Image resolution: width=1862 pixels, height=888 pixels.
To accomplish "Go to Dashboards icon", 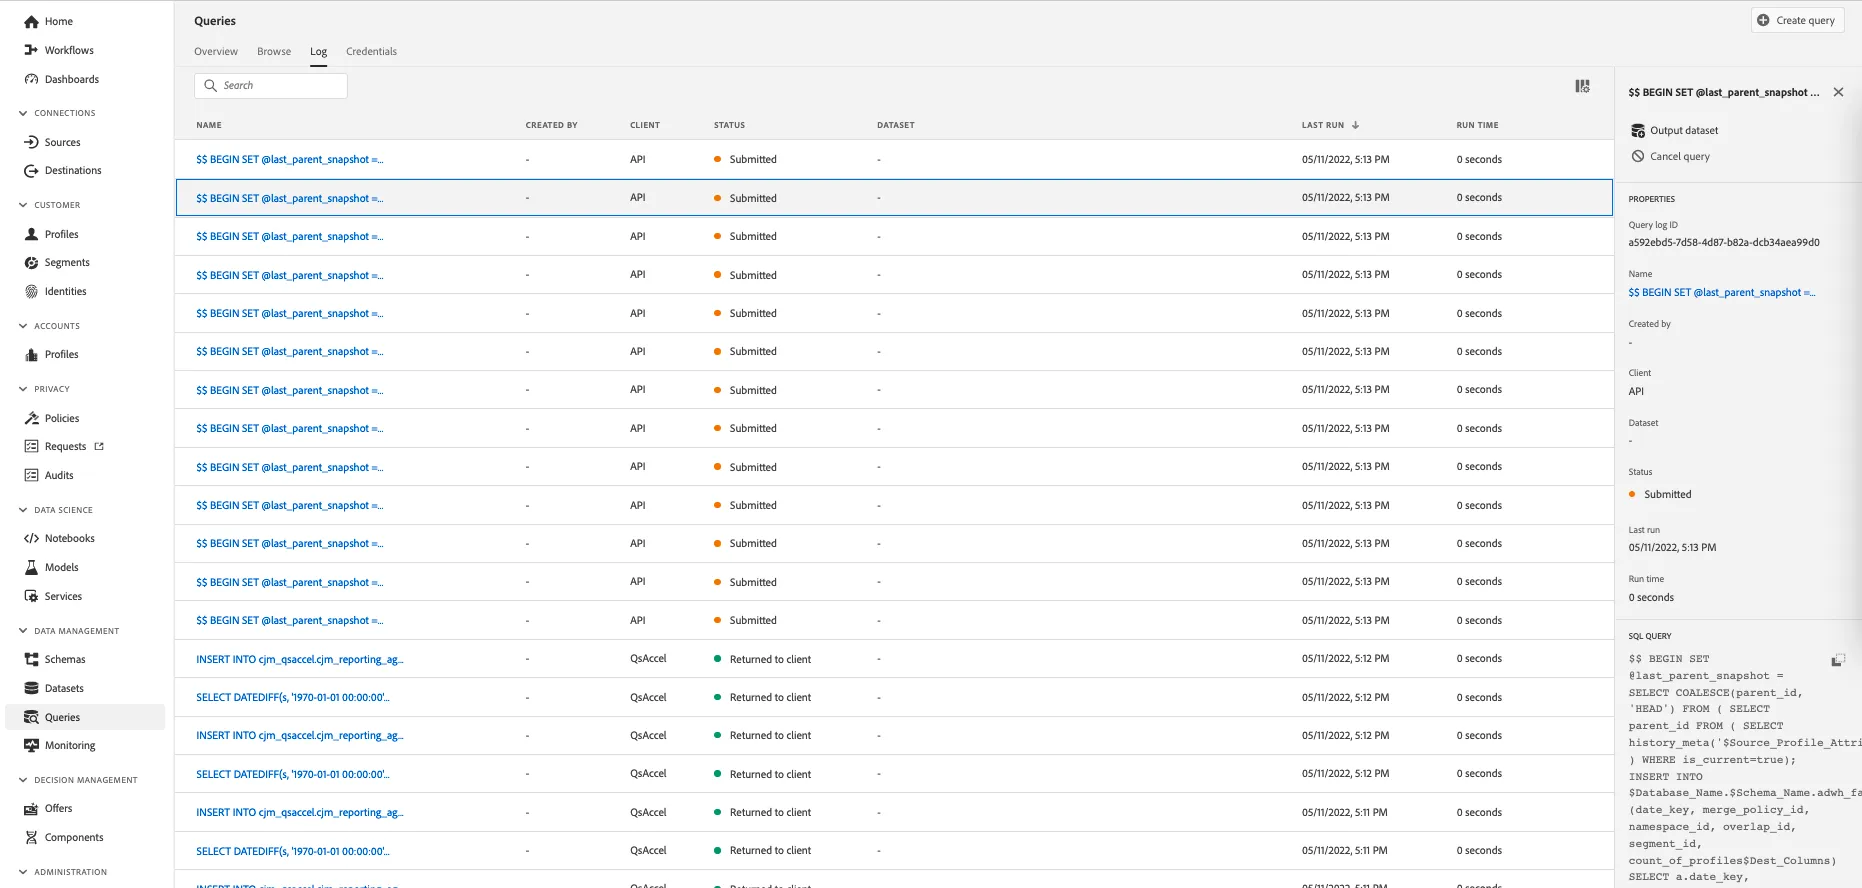I will (31, 79).
